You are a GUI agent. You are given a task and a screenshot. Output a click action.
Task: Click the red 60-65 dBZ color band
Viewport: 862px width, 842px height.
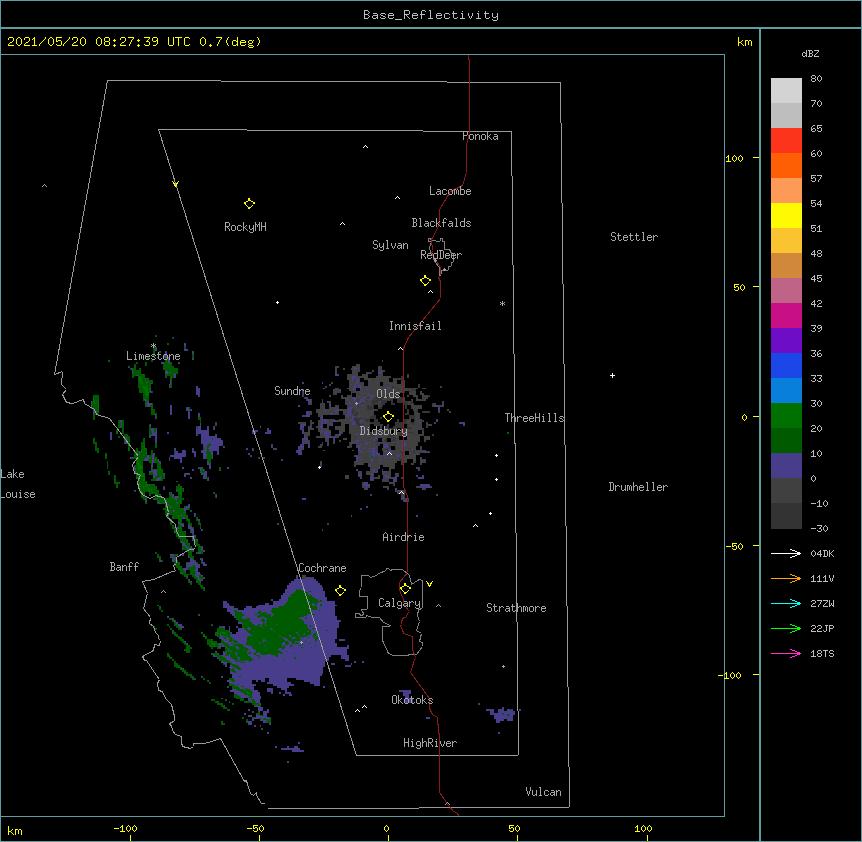786,141
